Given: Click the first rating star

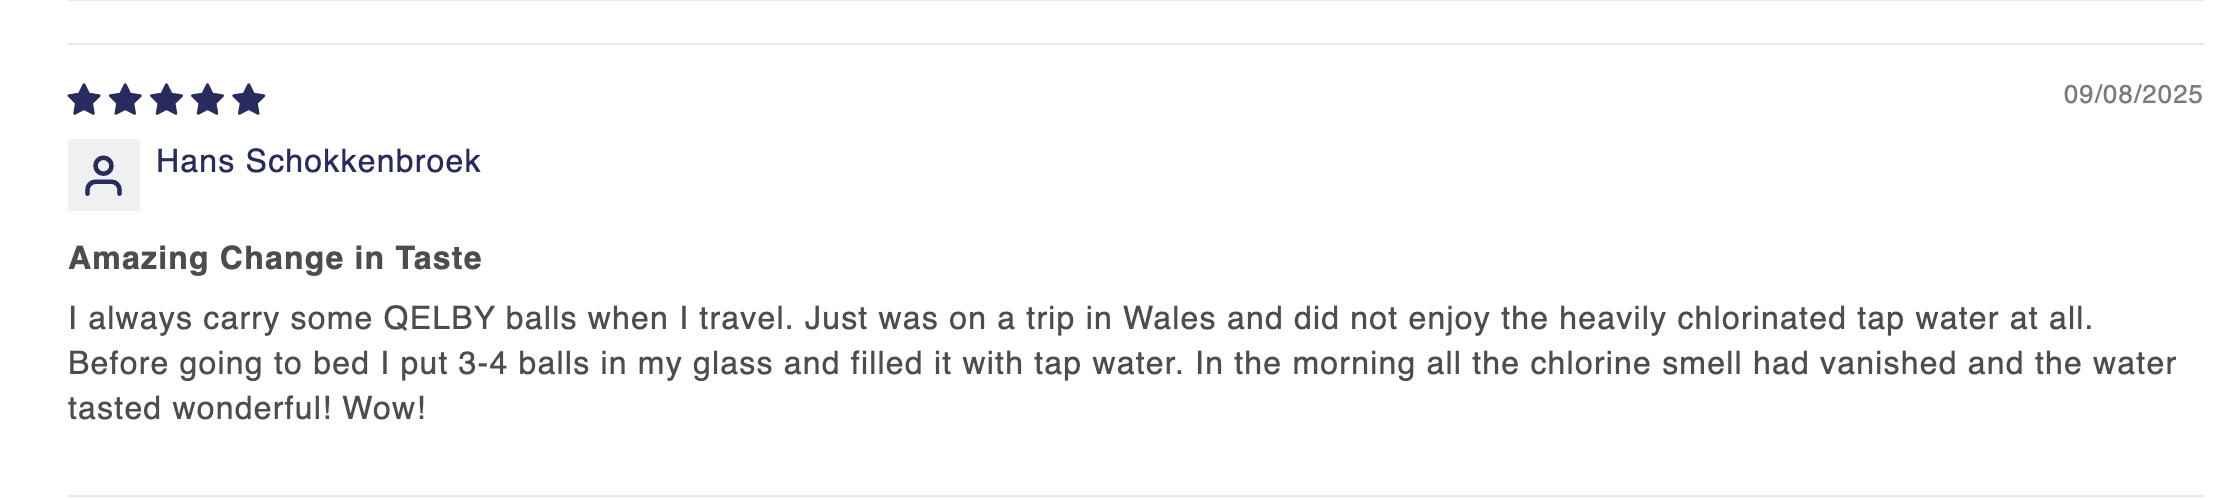Looking at the screenshot, I should (x=84, y=100).
